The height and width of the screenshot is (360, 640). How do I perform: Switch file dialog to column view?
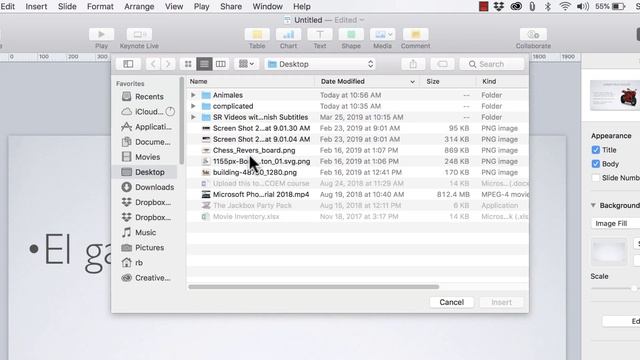coord(220,64)
